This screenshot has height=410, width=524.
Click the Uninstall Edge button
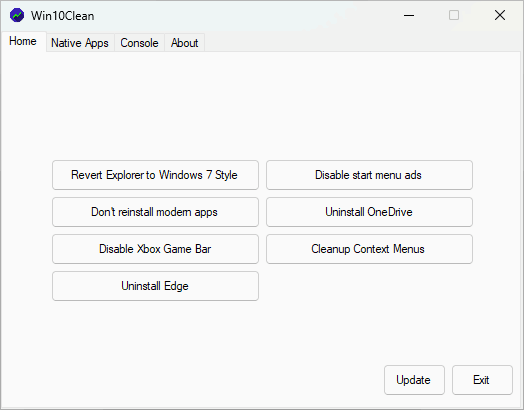tap(155, 286)
